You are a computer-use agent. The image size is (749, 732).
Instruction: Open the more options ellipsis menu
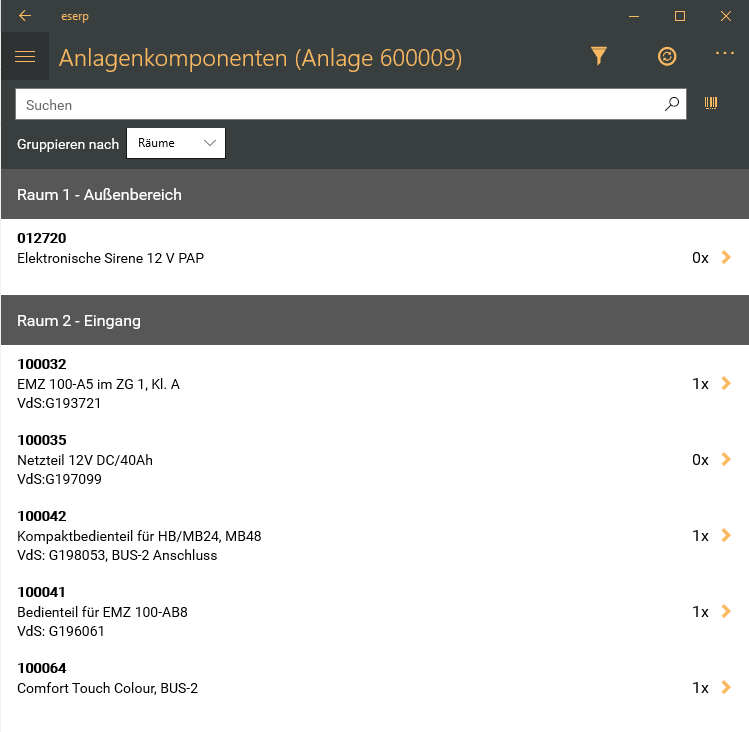[x=725, y=54]
